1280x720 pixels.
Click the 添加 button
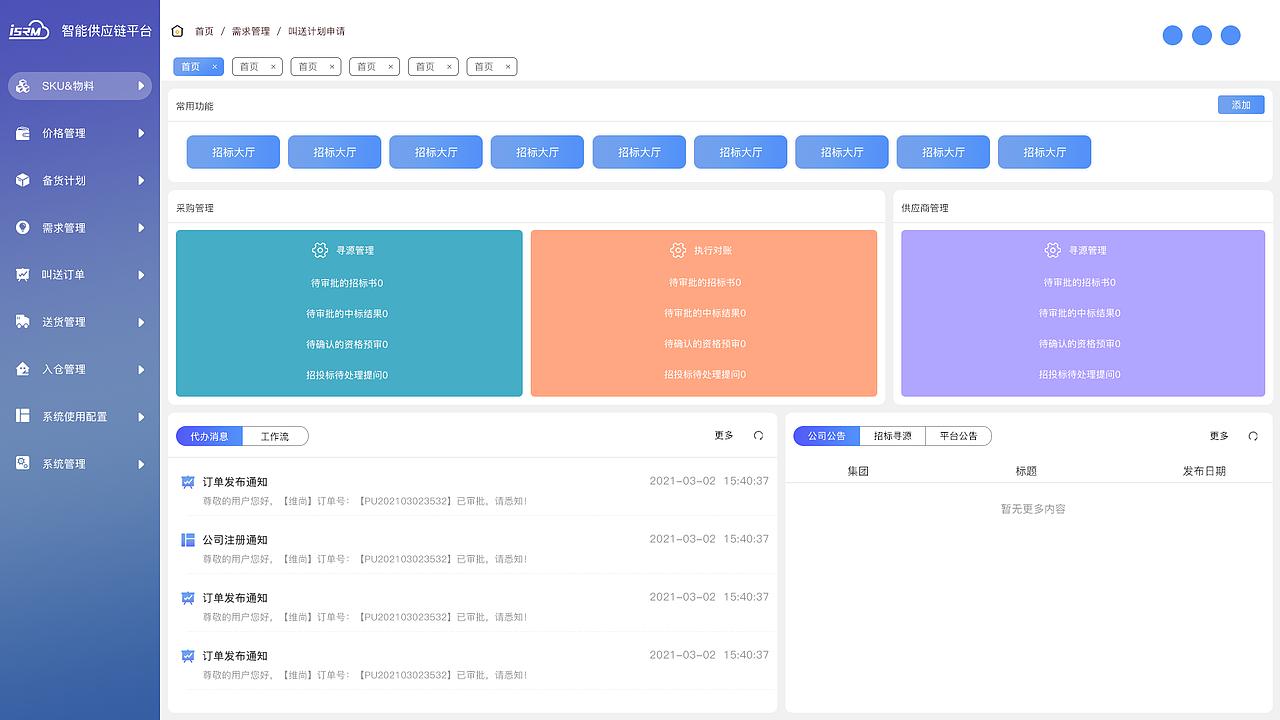tap(1241, 105)
